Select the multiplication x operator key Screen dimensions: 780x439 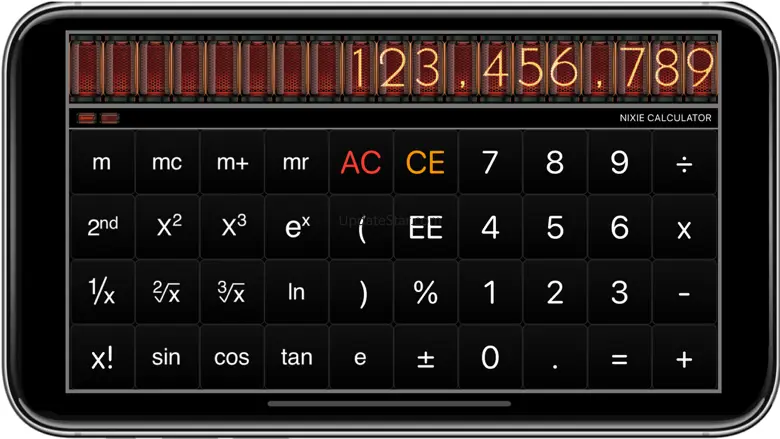(x=684, y=227)
